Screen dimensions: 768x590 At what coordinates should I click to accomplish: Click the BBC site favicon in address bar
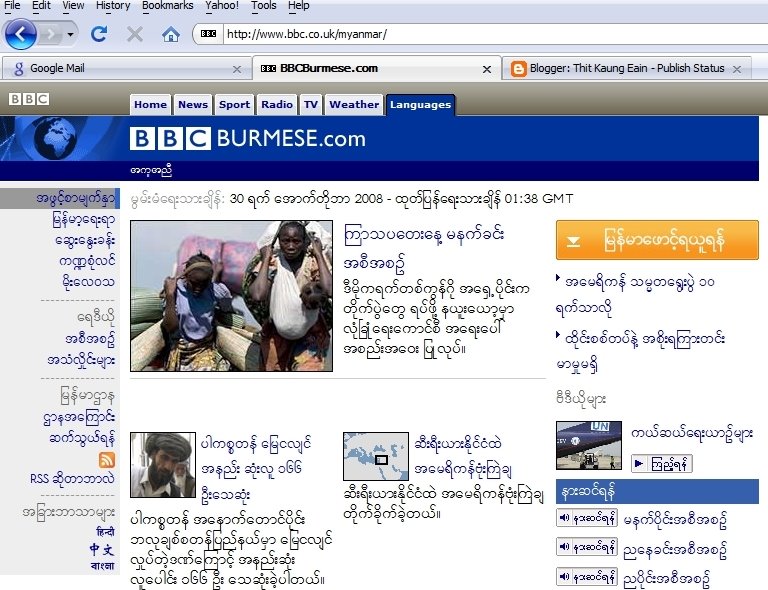tap(208, 34)
